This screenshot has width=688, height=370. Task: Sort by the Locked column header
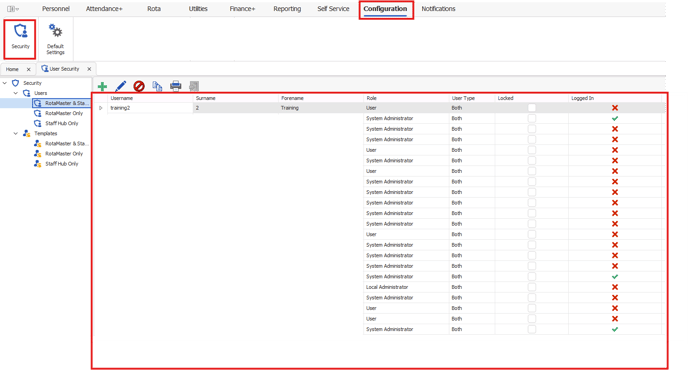point(532,98)
